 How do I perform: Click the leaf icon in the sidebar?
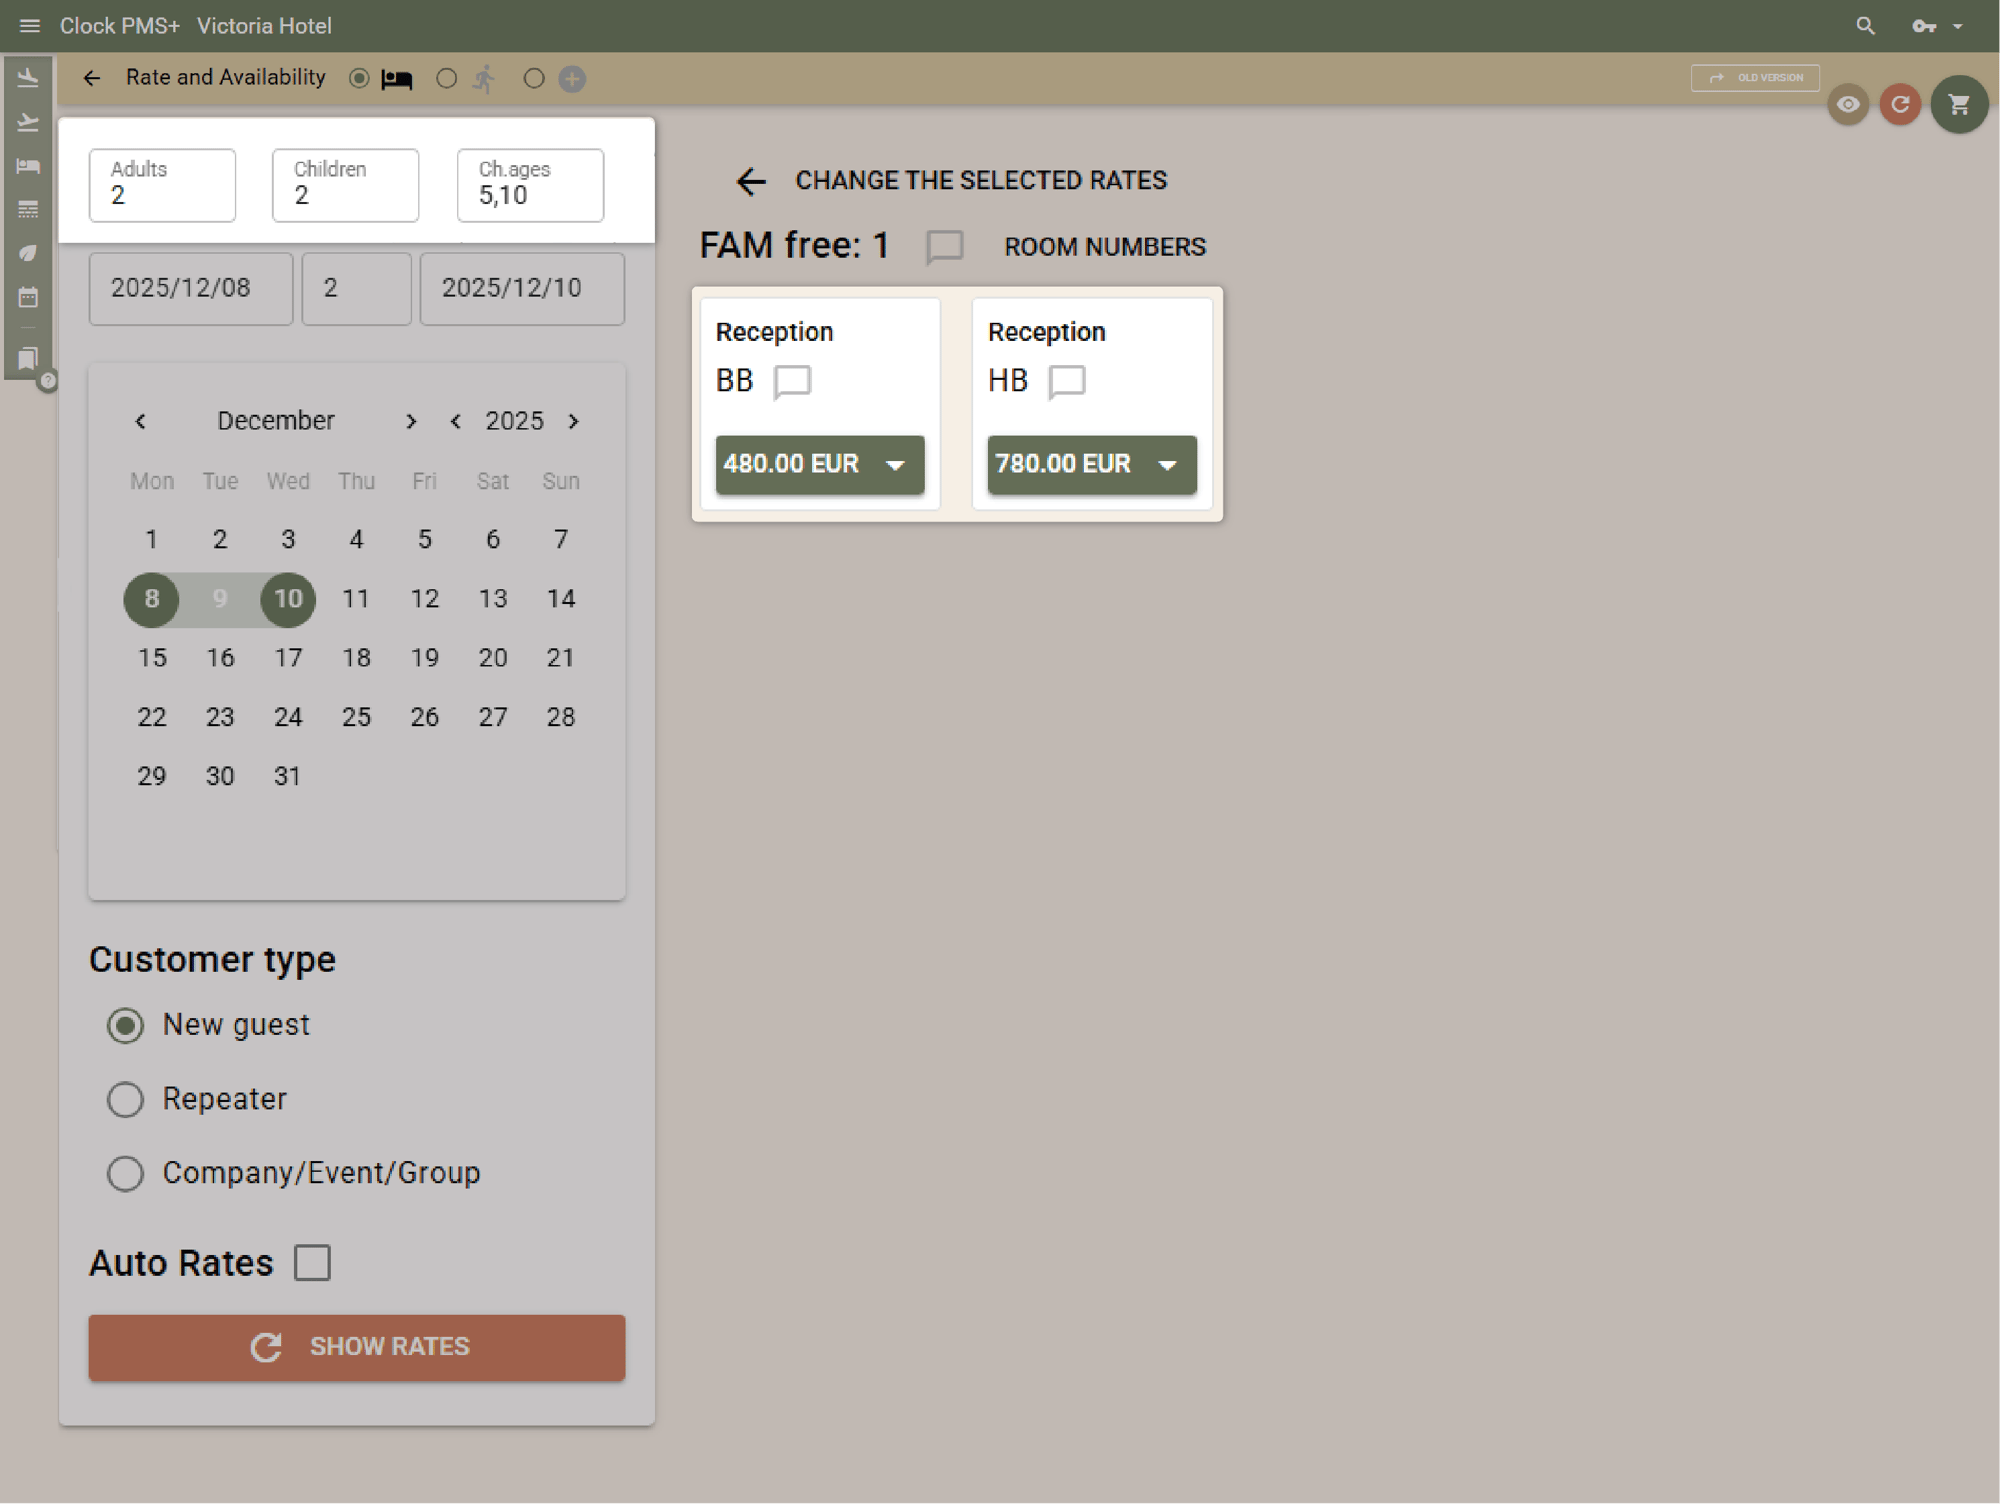click(x=28, y=253)
